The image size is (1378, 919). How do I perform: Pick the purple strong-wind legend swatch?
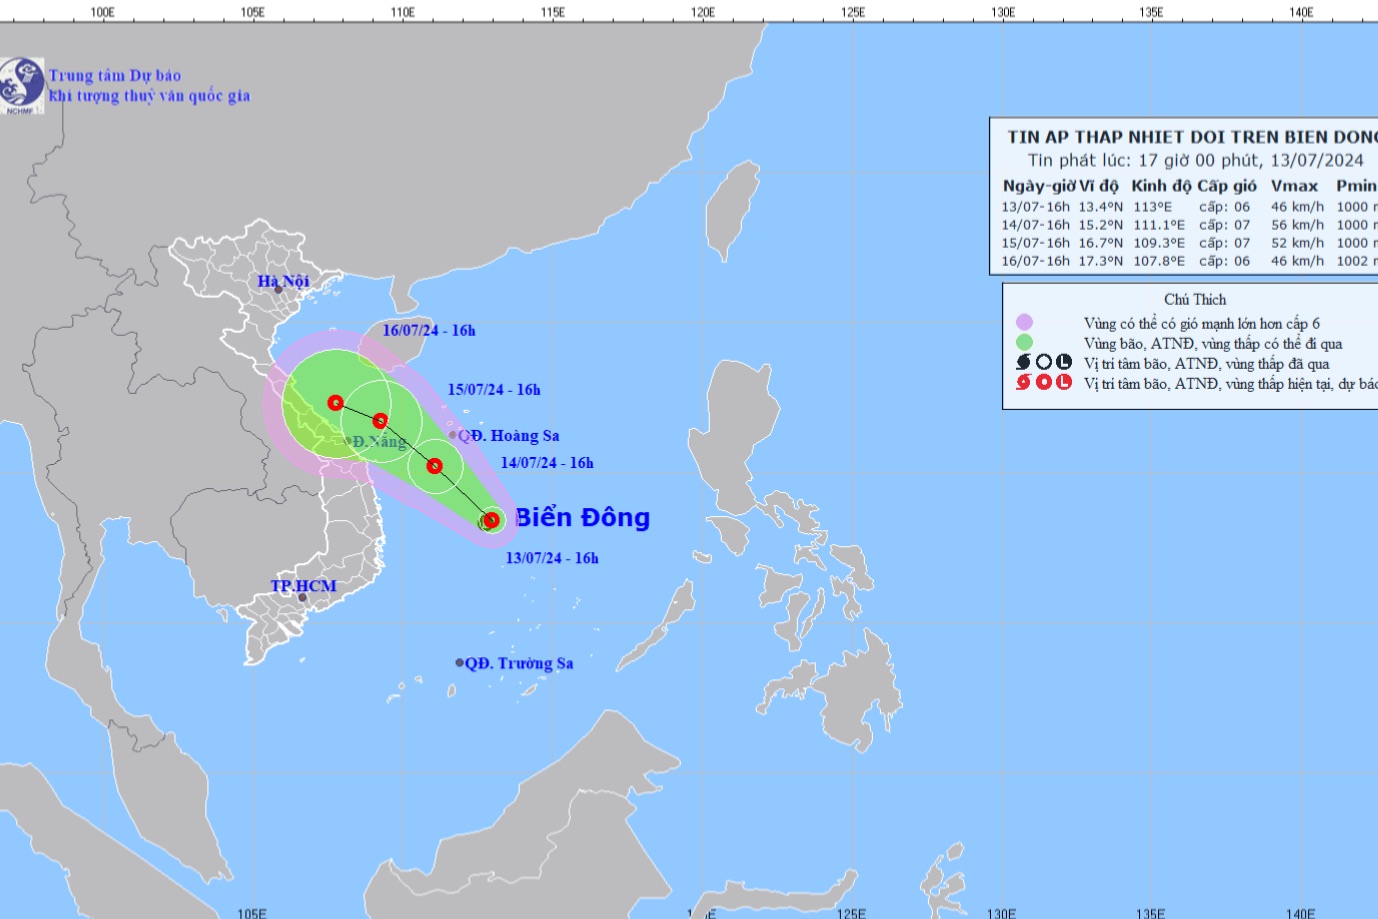(1024, 322)
